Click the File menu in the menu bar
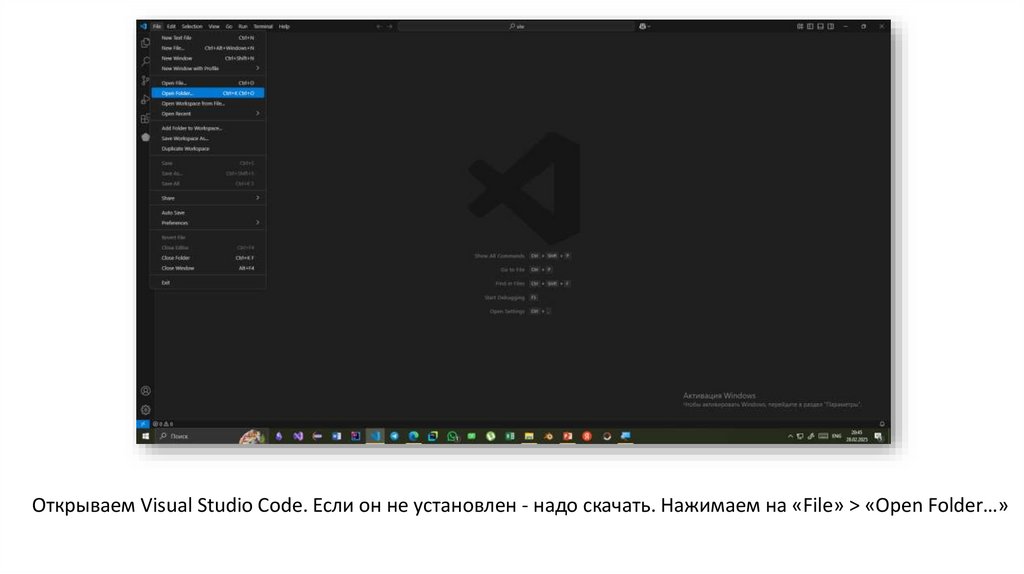This screenshot has width=1024, height=574. (157, 27)
